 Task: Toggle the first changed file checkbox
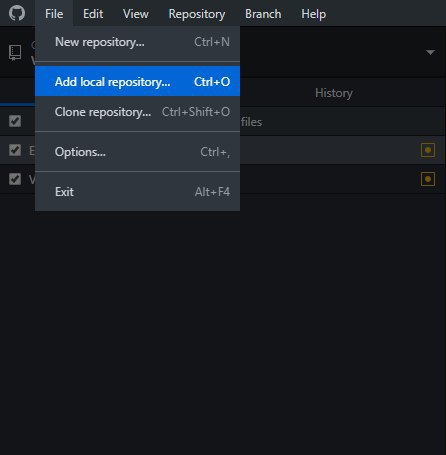[15, 150]
